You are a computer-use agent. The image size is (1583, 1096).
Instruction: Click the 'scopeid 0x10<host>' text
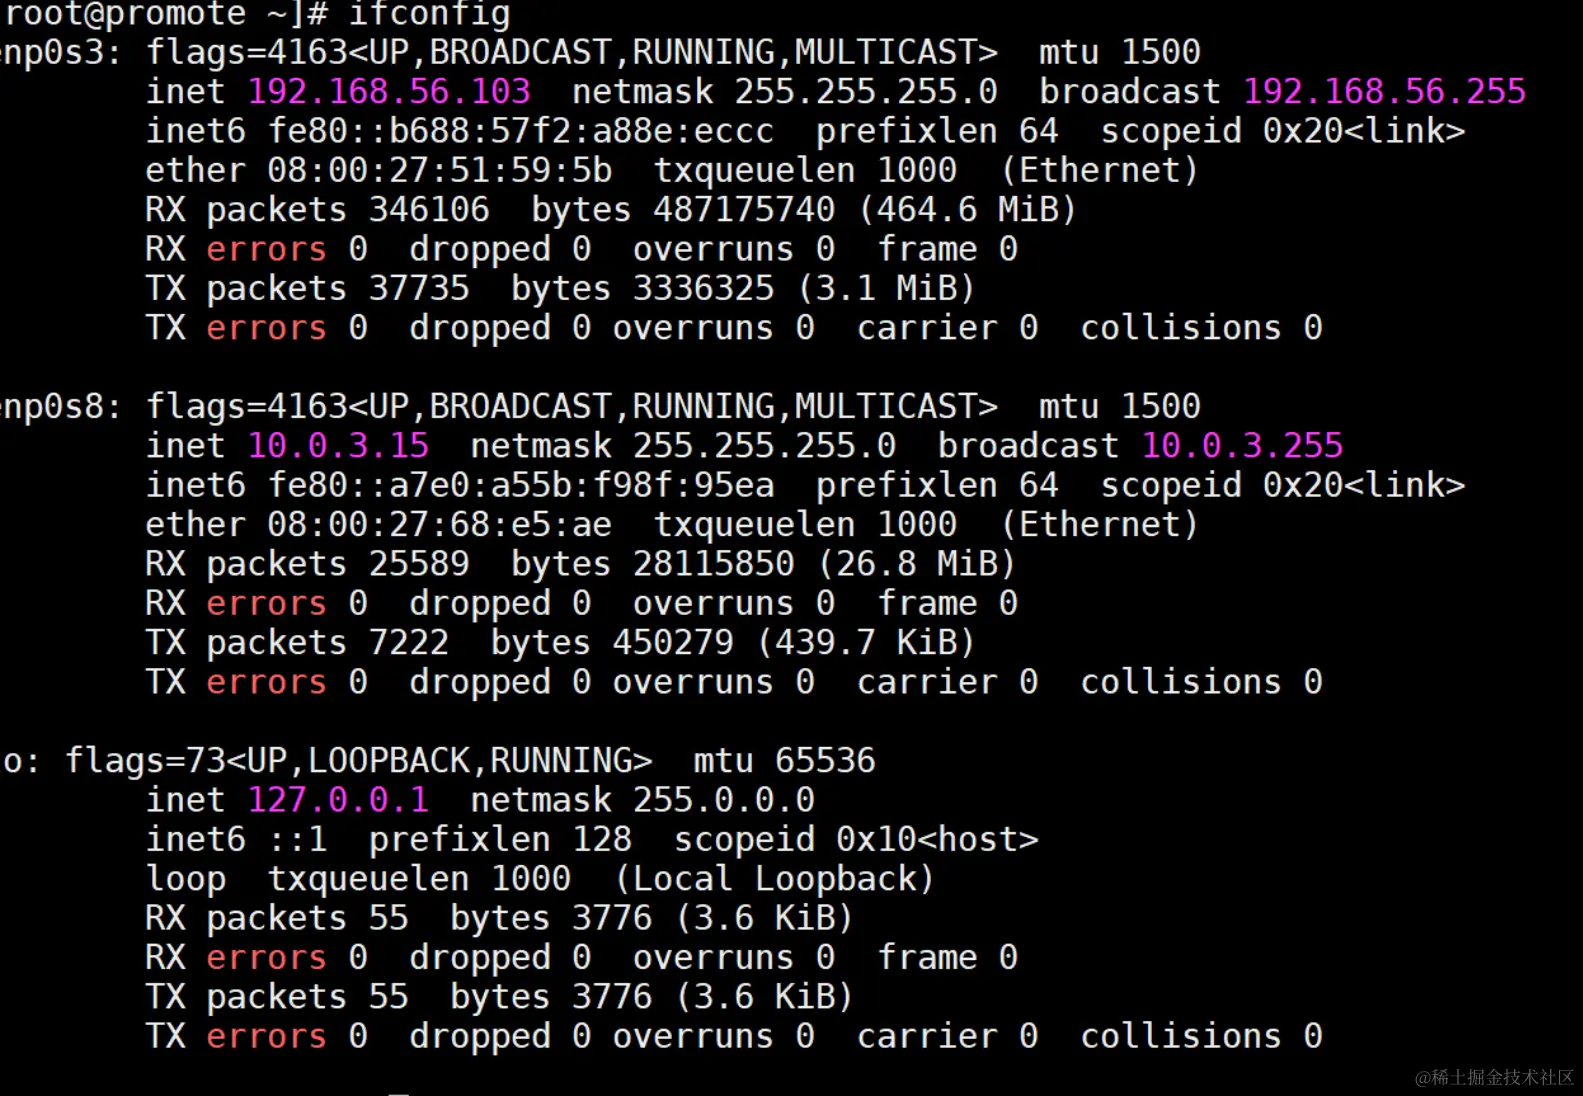point(856,839)
